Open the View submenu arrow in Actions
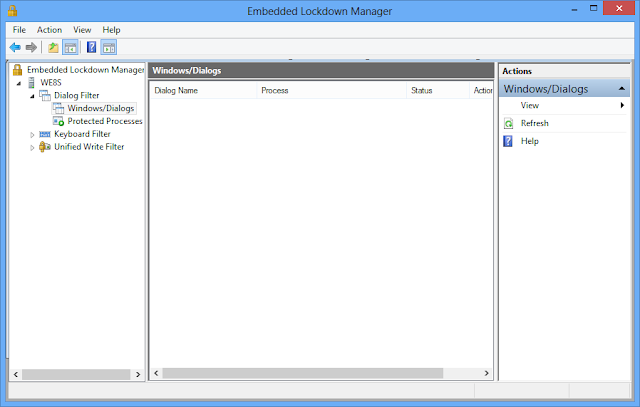The height and width of the screenshot is (407, 640). [x=622, y=105]
